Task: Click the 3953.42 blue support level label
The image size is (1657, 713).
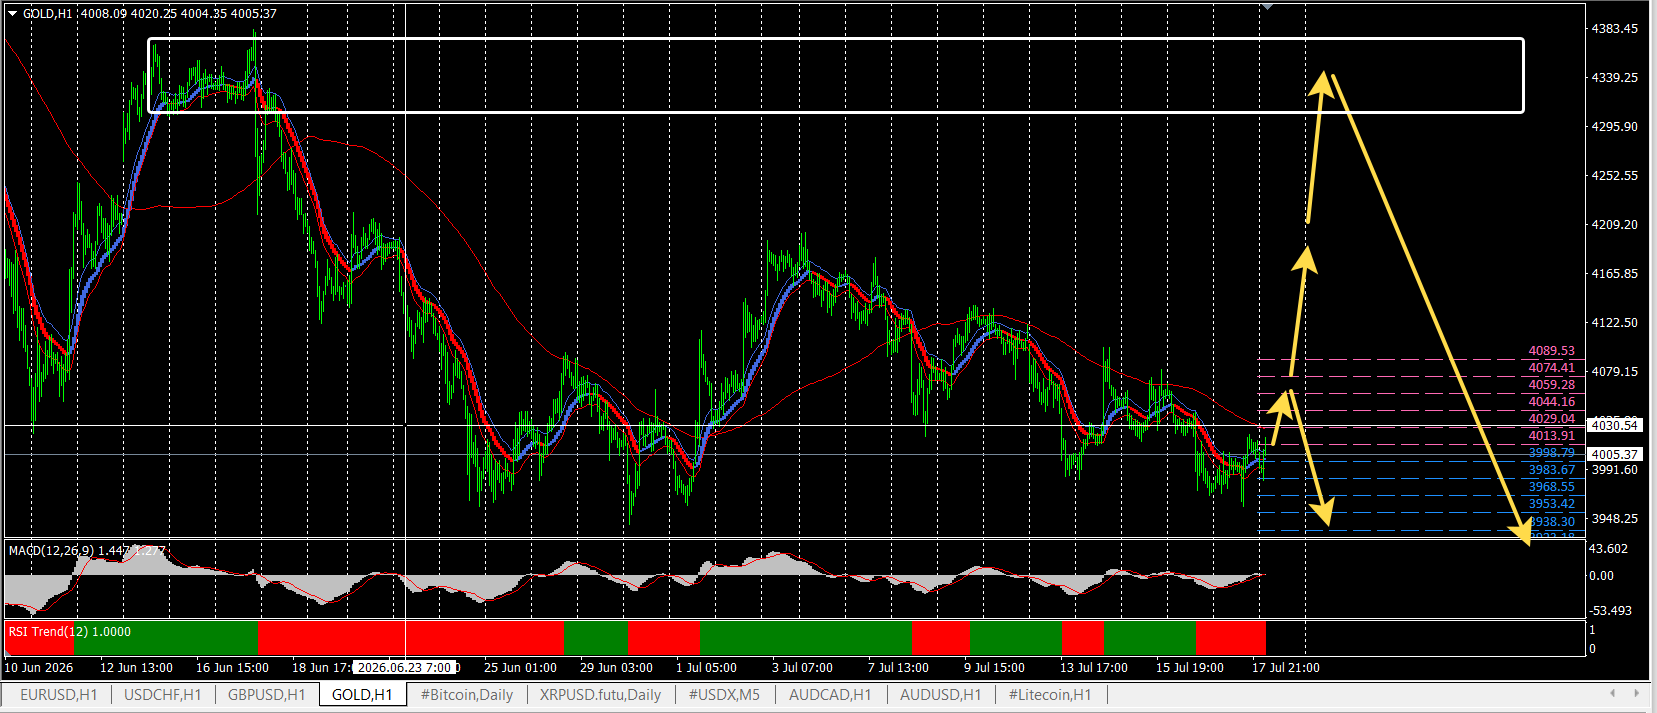Action: tap(1551, 504)
